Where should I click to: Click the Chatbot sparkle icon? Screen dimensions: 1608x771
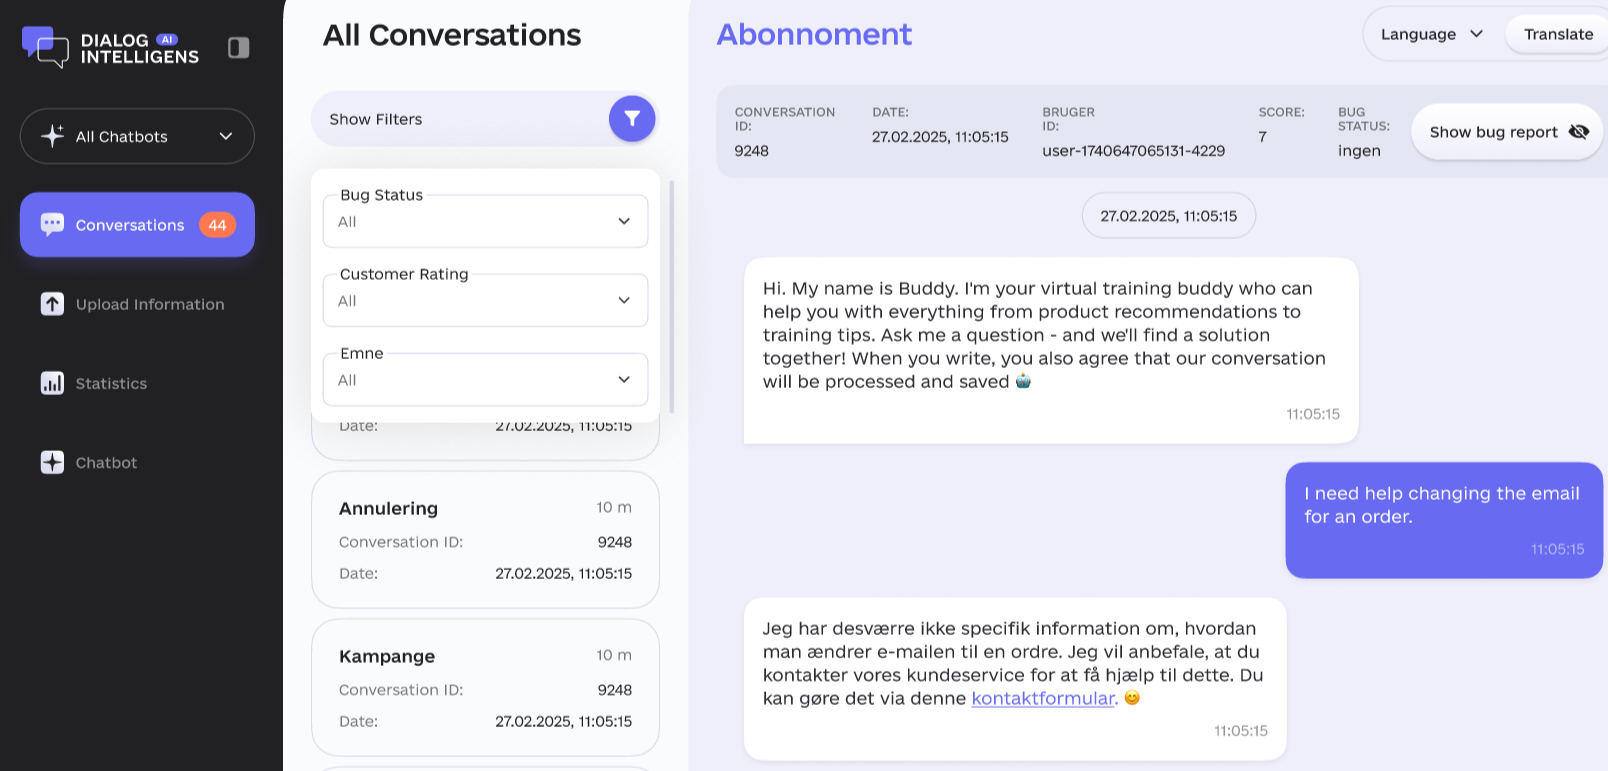[52, 462]
